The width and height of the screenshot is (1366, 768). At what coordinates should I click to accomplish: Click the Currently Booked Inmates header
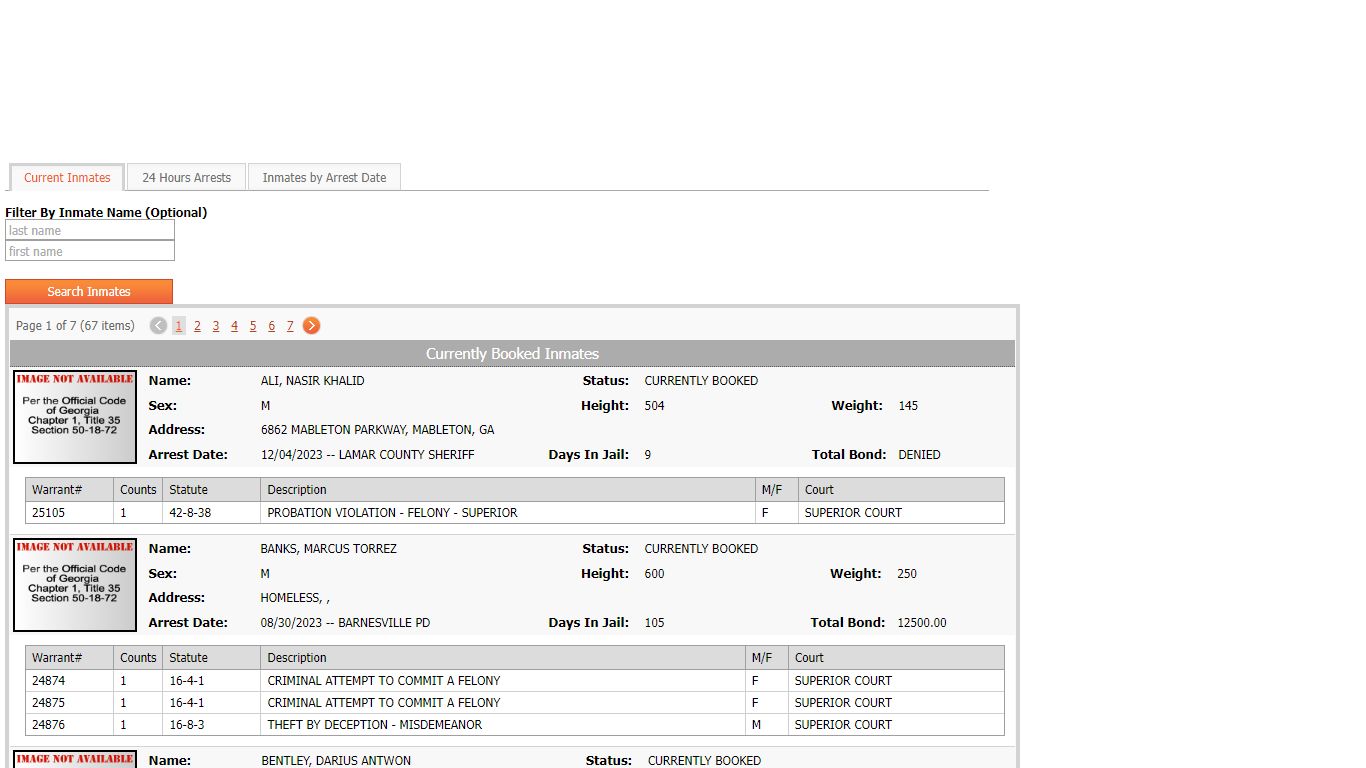512,354
